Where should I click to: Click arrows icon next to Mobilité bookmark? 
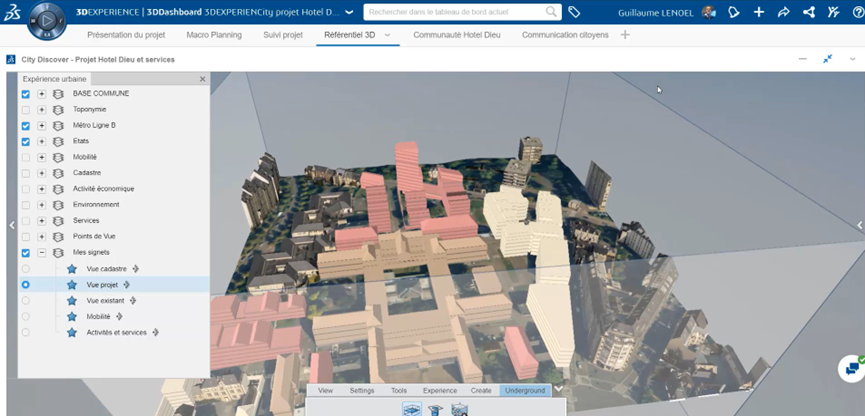pos(119,317)
